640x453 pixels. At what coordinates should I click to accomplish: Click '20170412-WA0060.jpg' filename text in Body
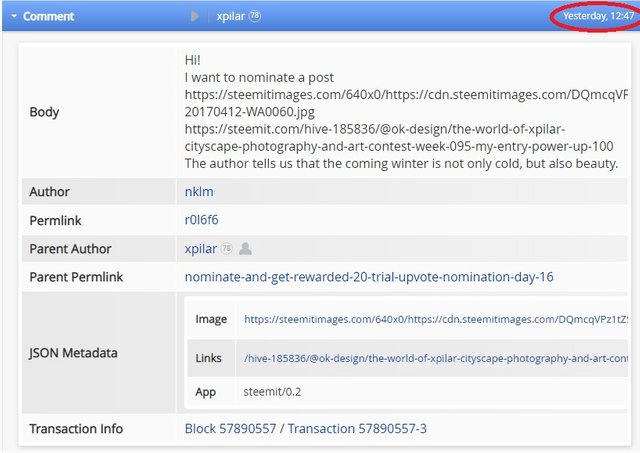coord(249,112)
